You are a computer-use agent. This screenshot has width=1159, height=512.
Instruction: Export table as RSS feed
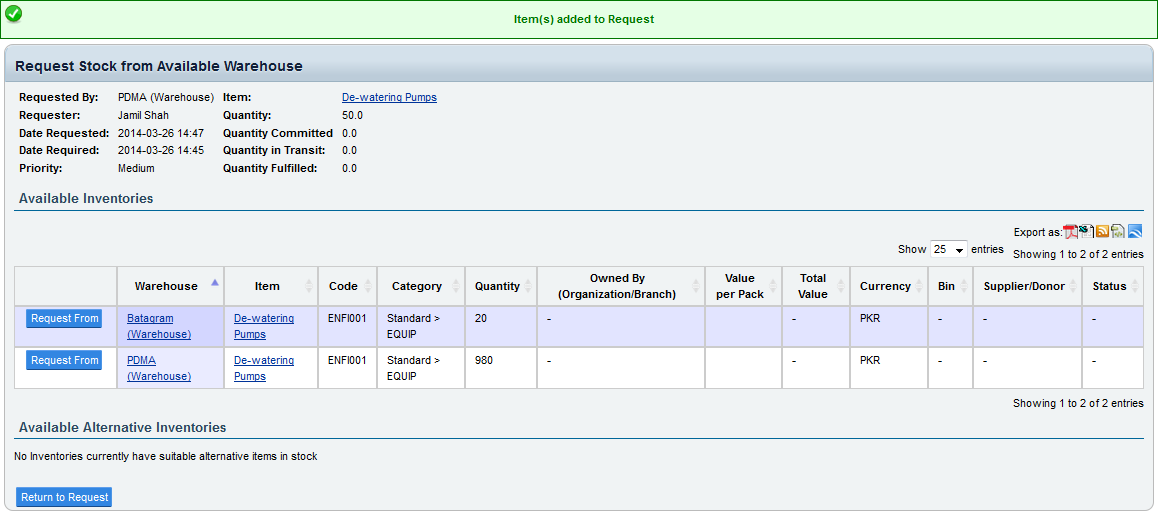tap(1102, 232)
